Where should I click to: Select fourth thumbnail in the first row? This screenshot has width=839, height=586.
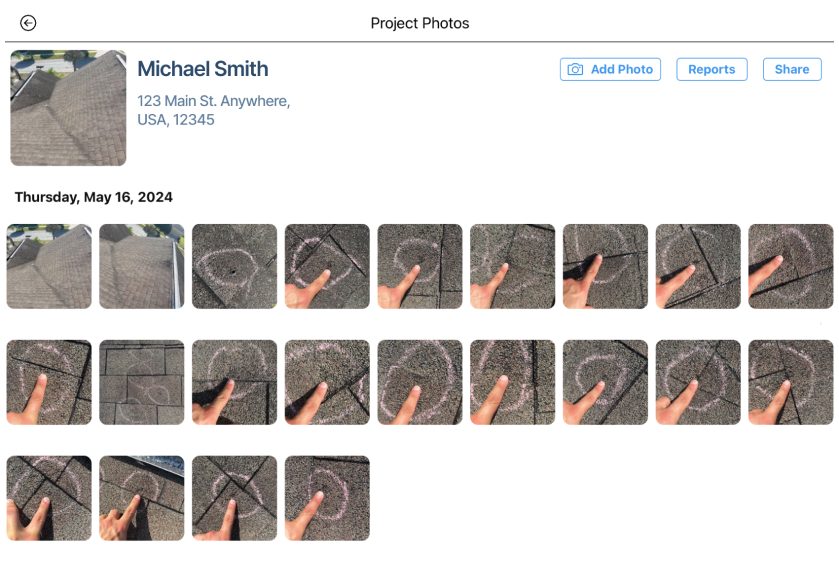coord(327,267)
